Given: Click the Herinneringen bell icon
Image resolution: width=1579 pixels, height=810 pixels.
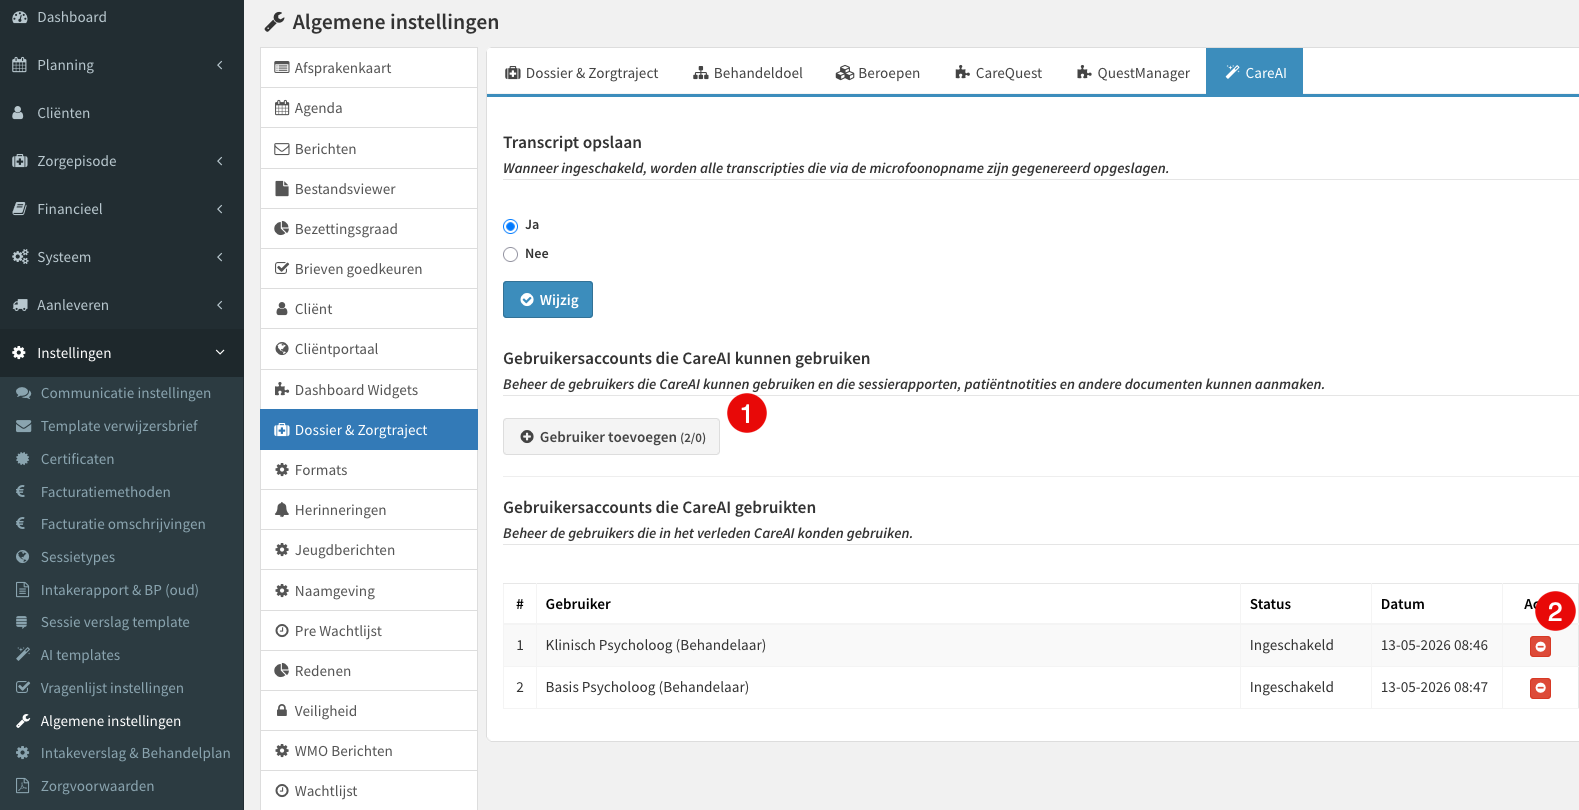Looking at the screenshot, I should click(x=282, y=510).
